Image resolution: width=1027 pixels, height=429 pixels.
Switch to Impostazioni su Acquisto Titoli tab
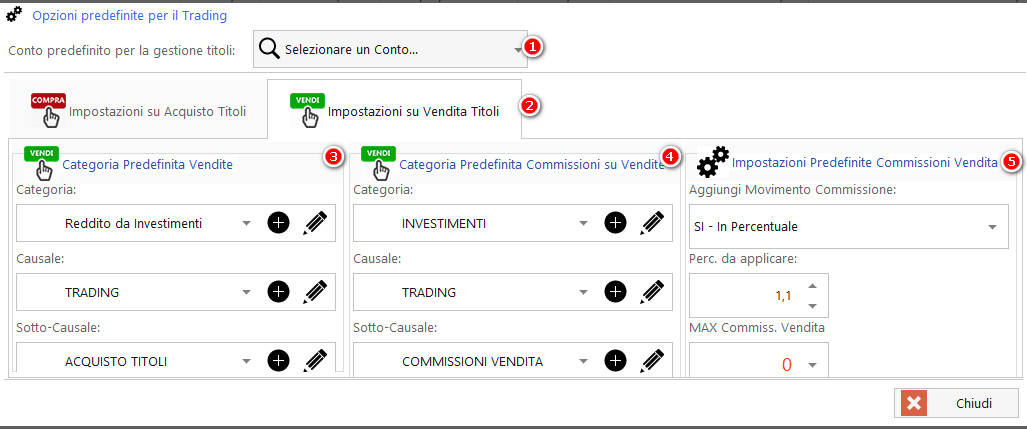pyautogui.click(x=139, y=111)
